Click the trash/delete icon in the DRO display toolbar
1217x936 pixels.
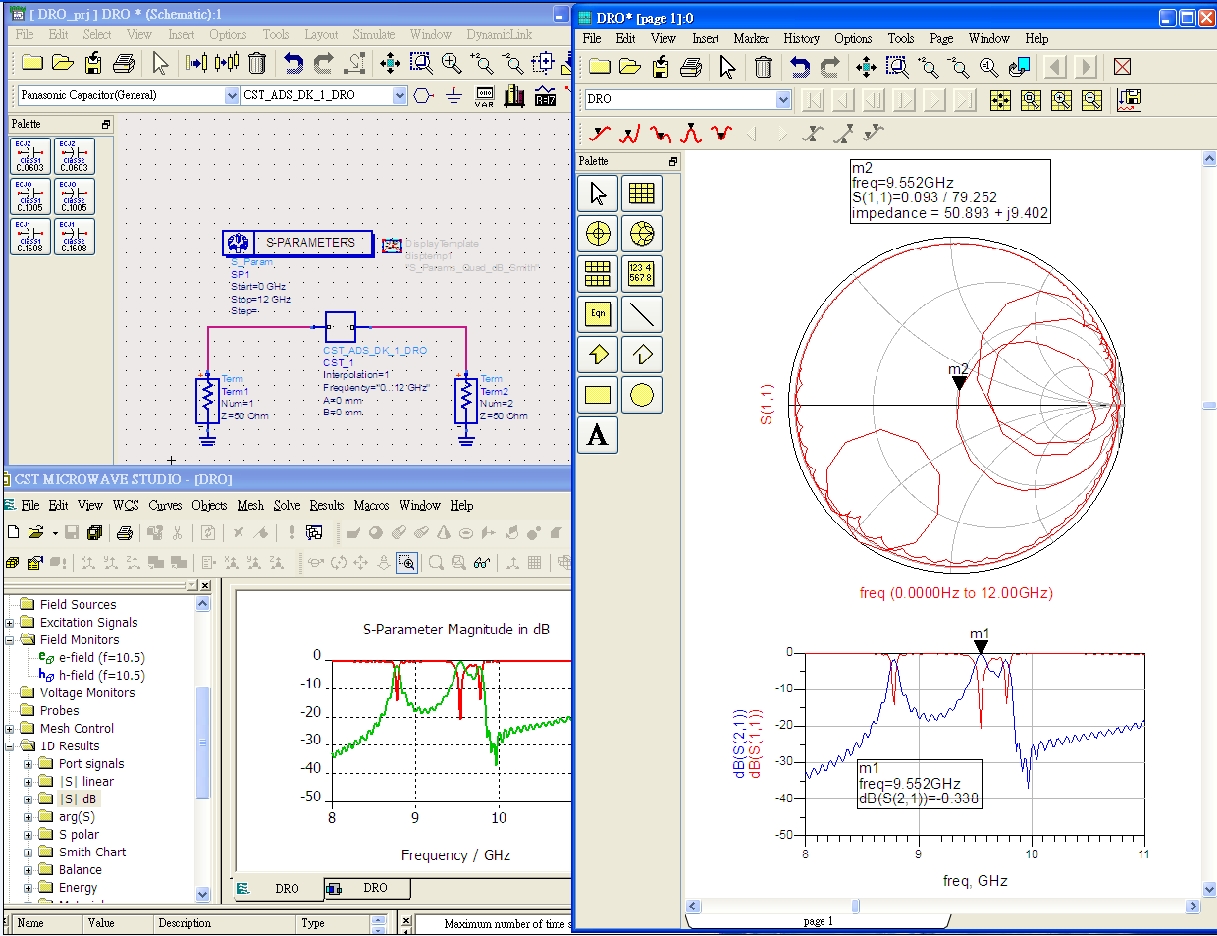(x=763, y=67)
